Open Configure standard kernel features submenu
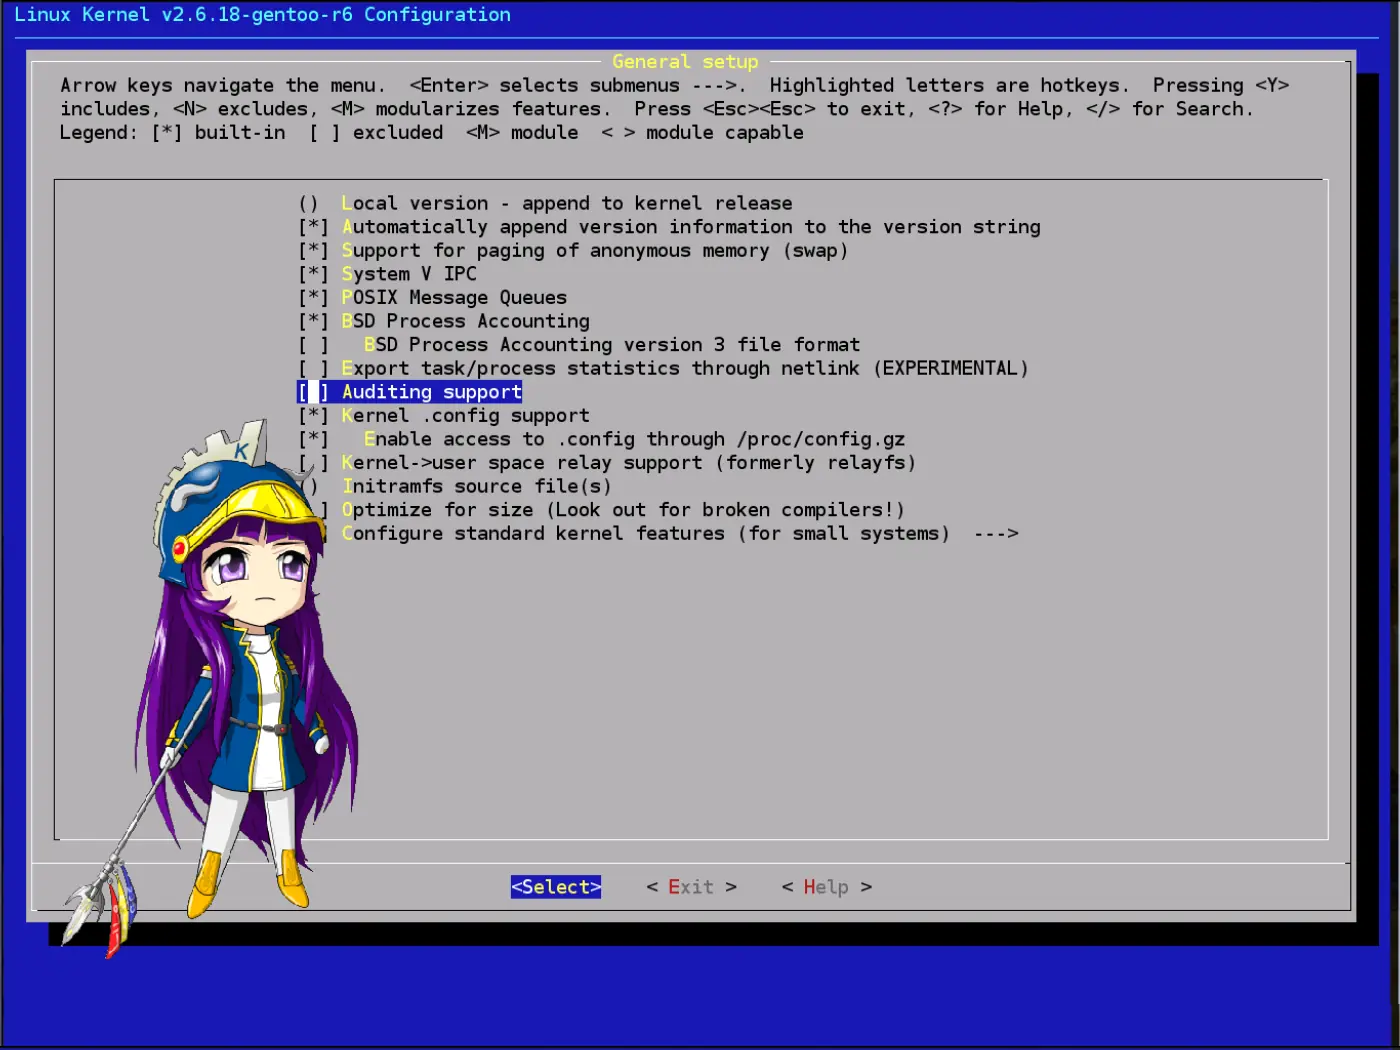 coord(680,534)
